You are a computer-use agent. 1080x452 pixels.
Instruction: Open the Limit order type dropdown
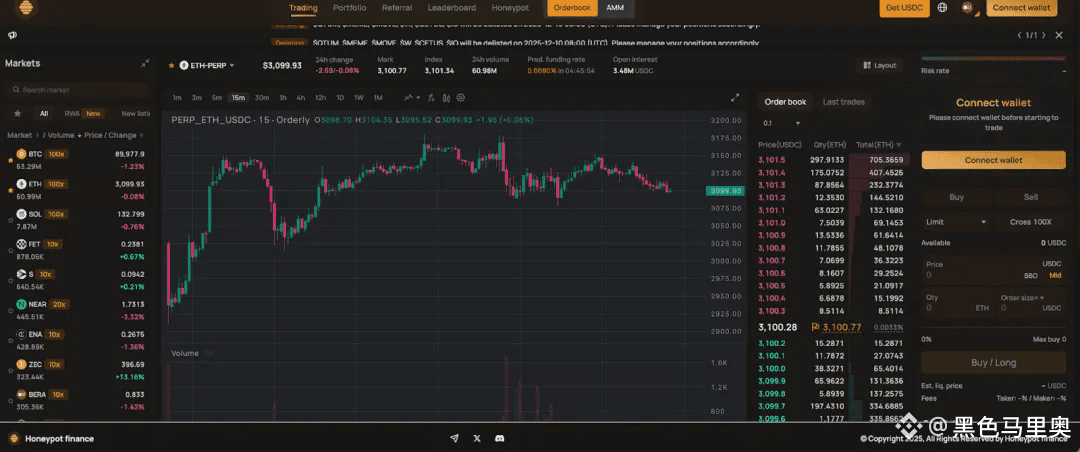[956, 222]
